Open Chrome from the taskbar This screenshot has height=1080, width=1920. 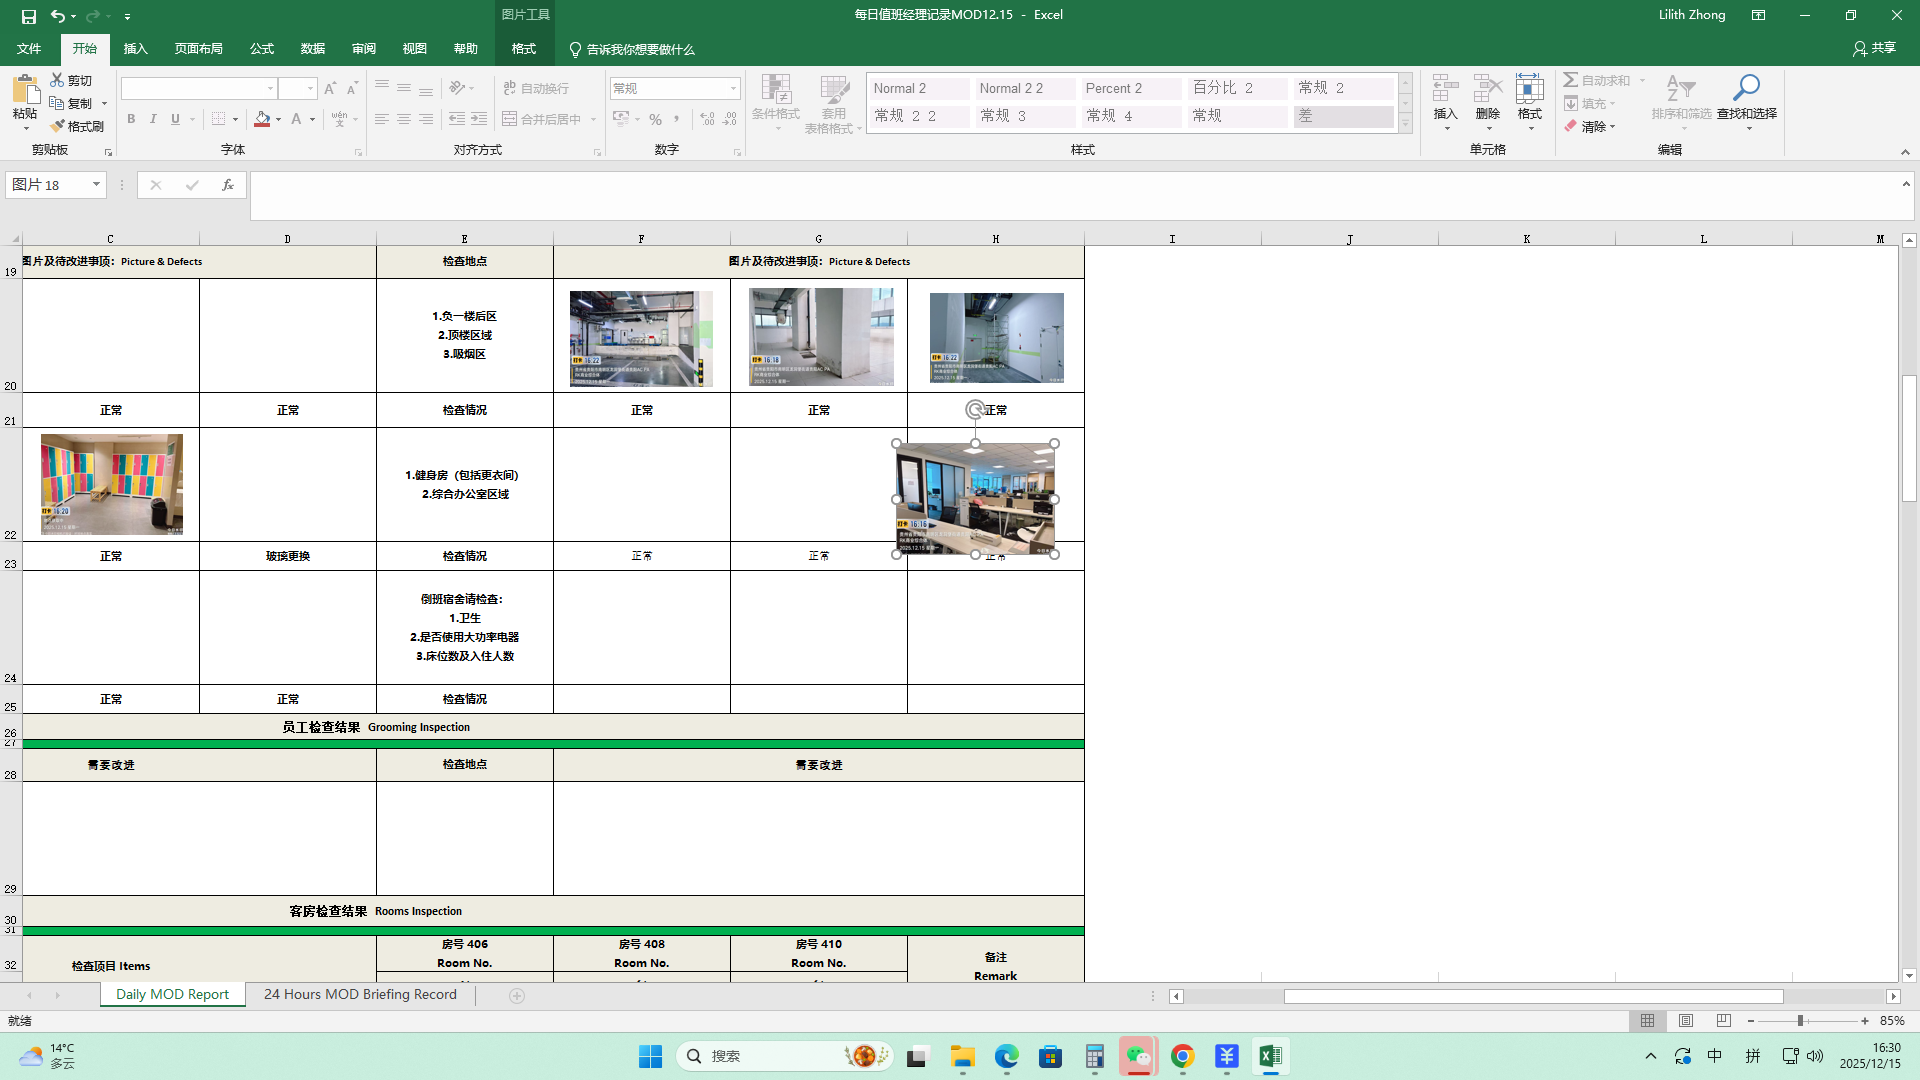click(x=1182, y=1056)
